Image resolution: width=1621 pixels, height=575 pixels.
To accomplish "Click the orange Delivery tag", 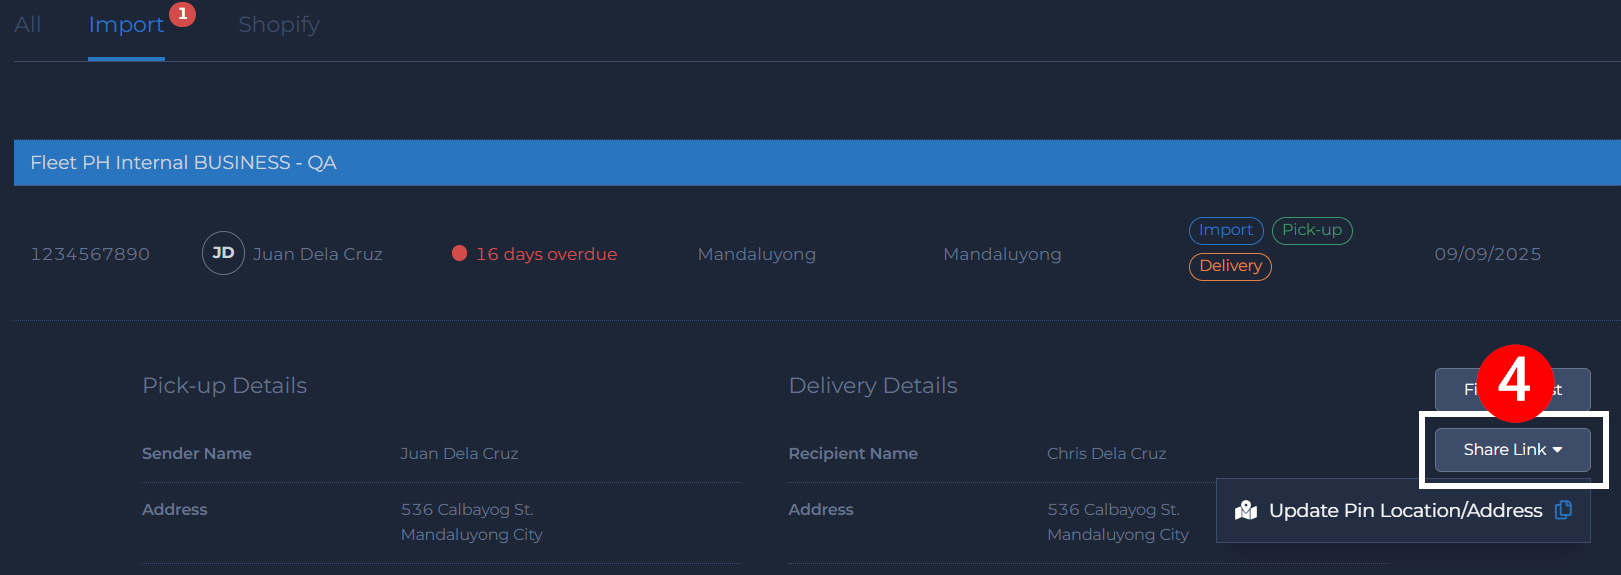I will pyautogui.click(x=1230, y=266).
